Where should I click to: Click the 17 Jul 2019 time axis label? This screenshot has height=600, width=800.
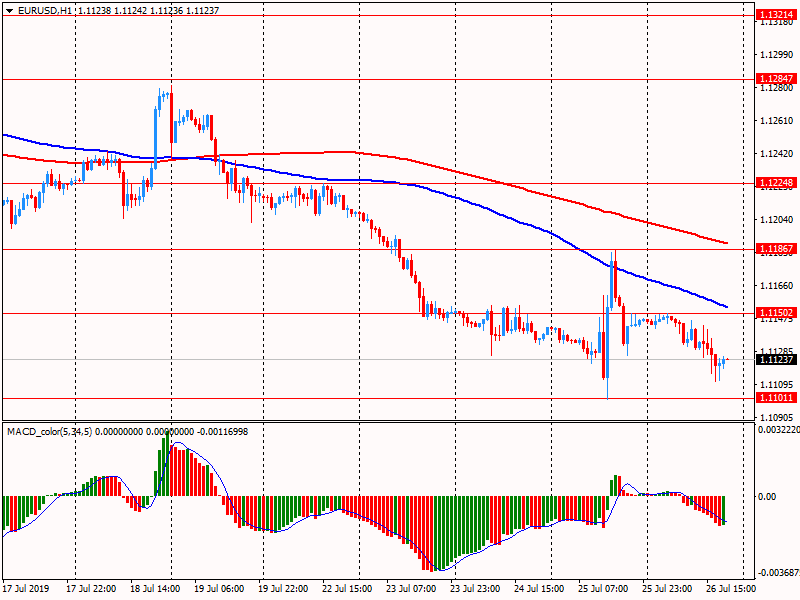pyautogui.click(x=26, y=588)
